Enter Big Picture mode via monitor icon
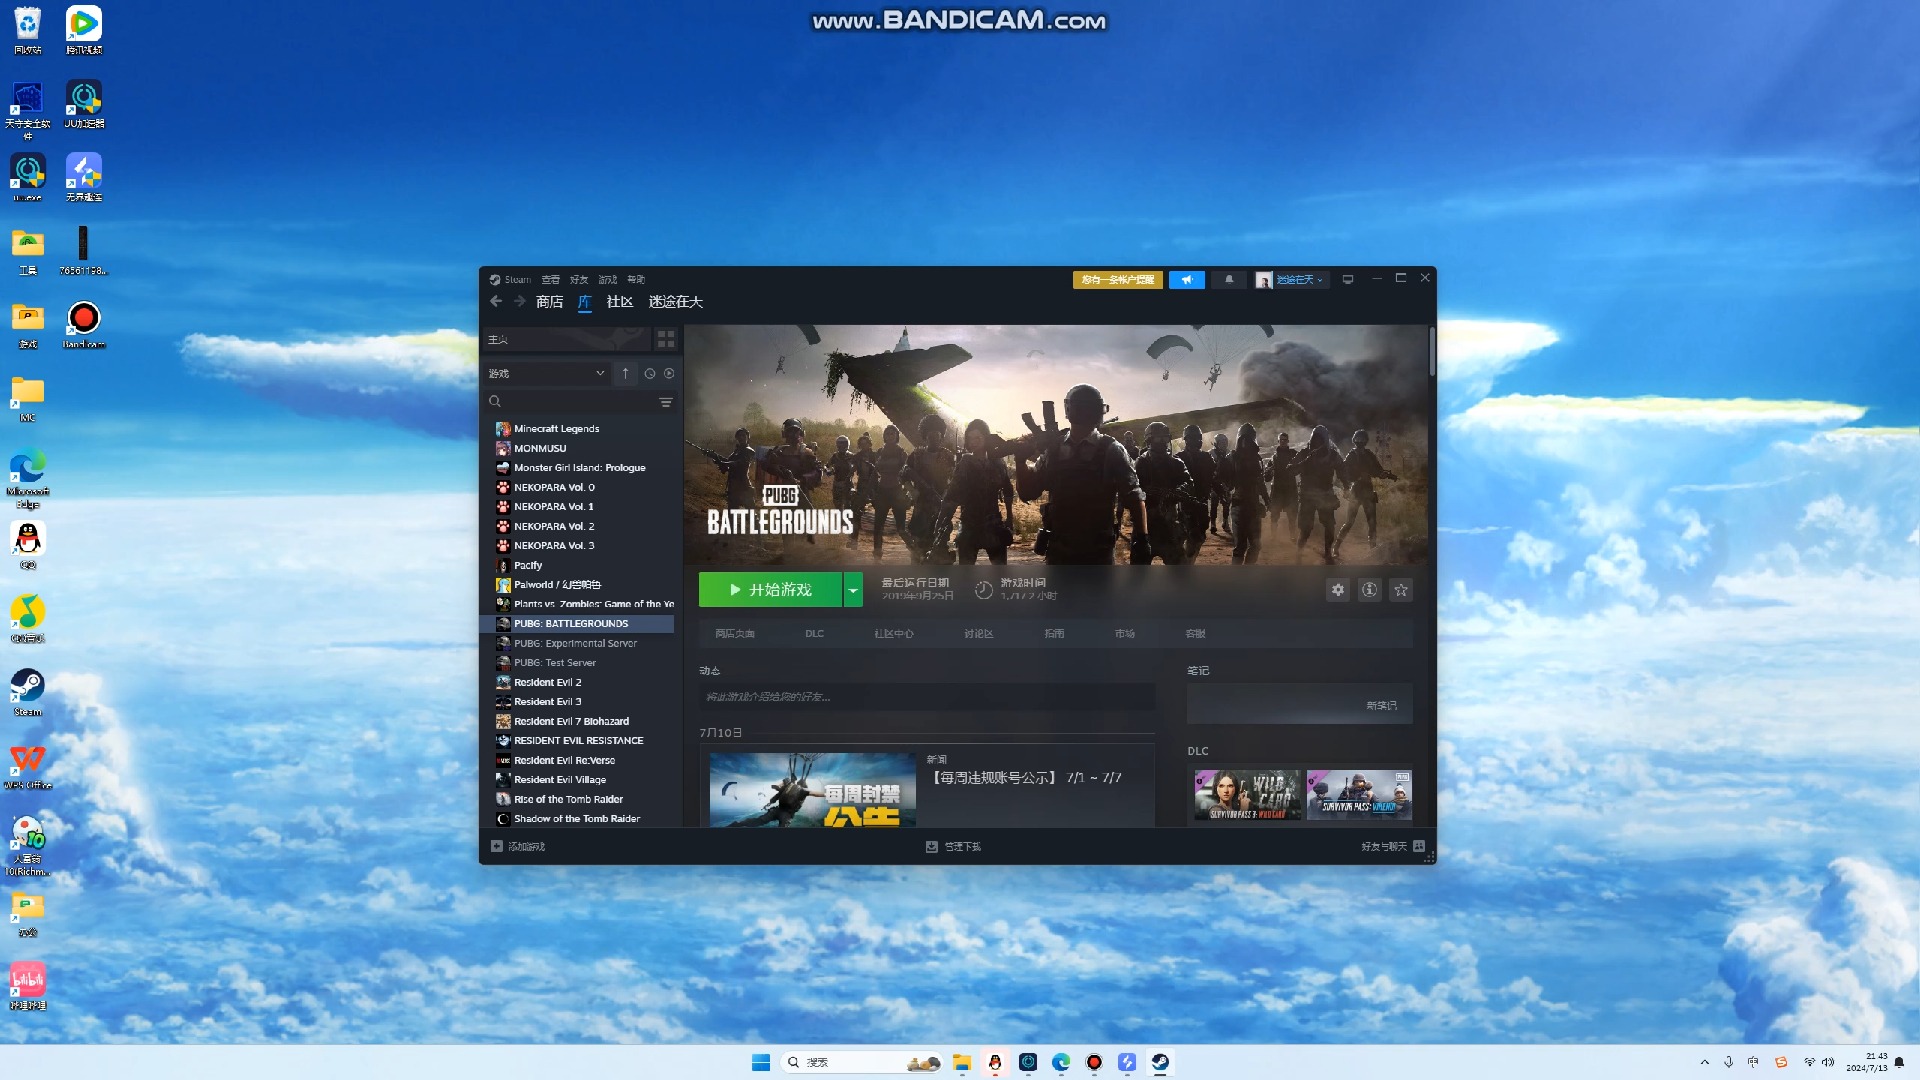 [1348, 279]
